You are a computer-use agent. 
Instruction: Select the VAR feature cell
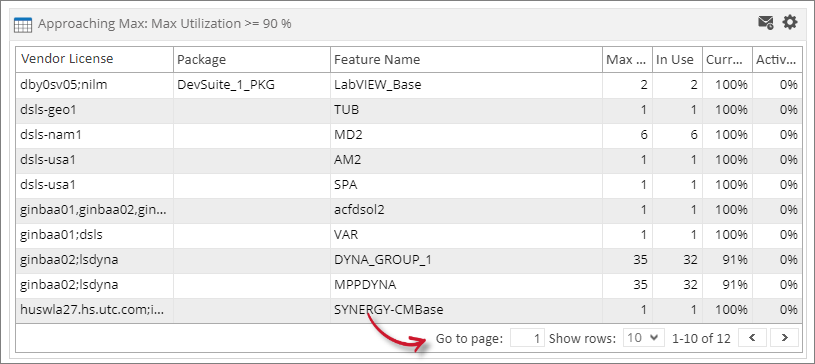467,235
